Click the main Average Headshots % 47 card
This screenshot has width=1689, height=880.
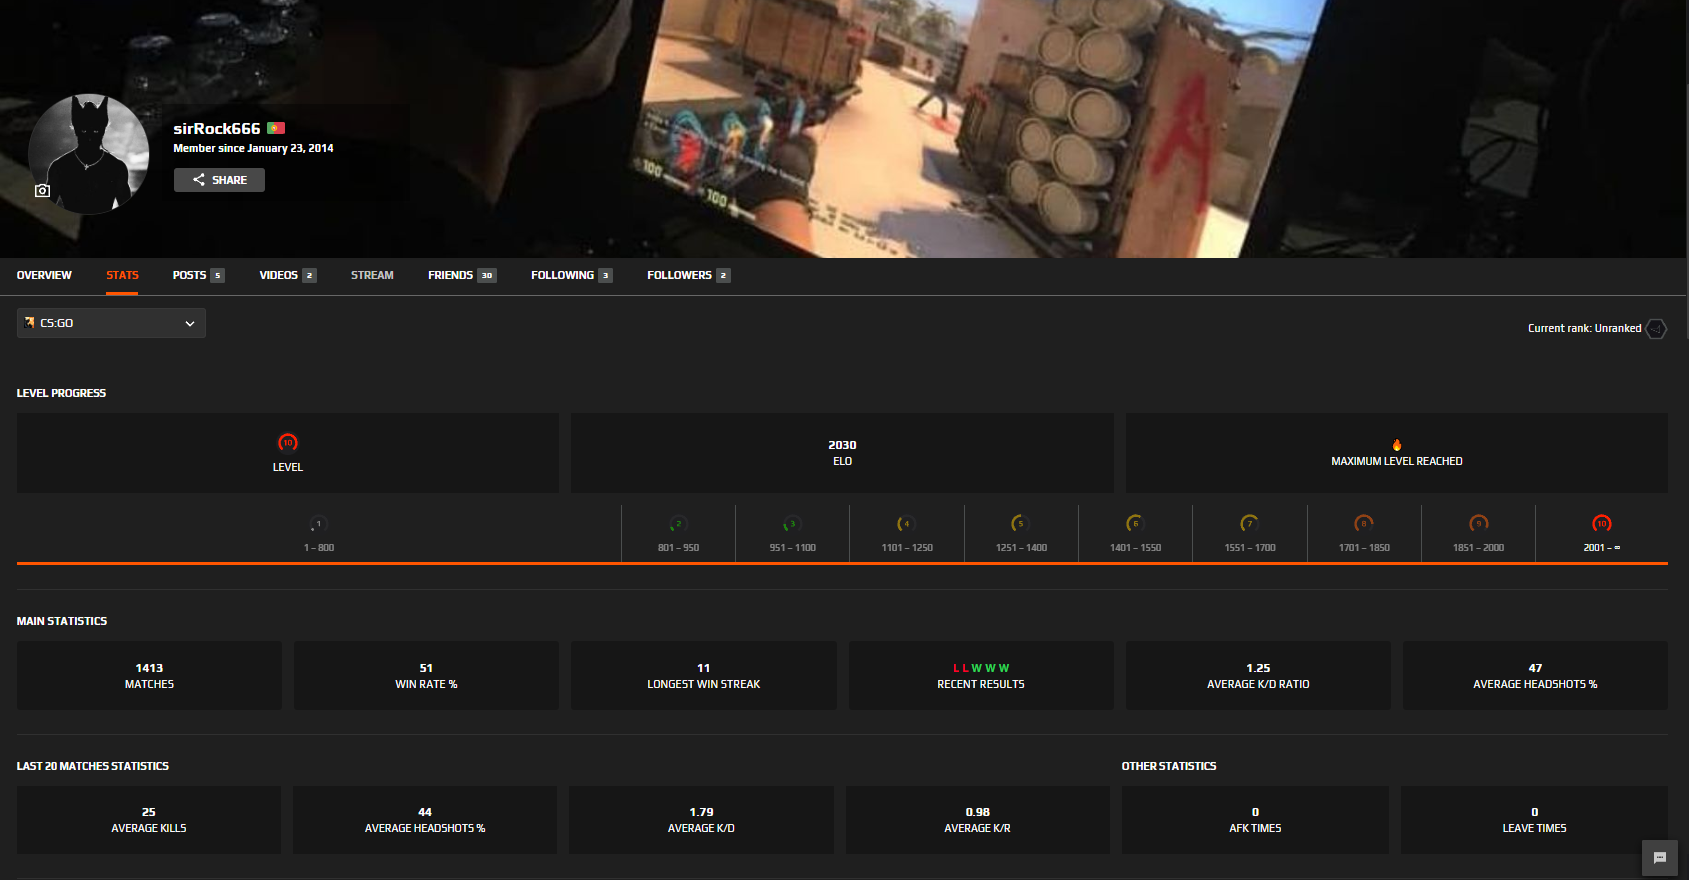(x=1535, y=676)
